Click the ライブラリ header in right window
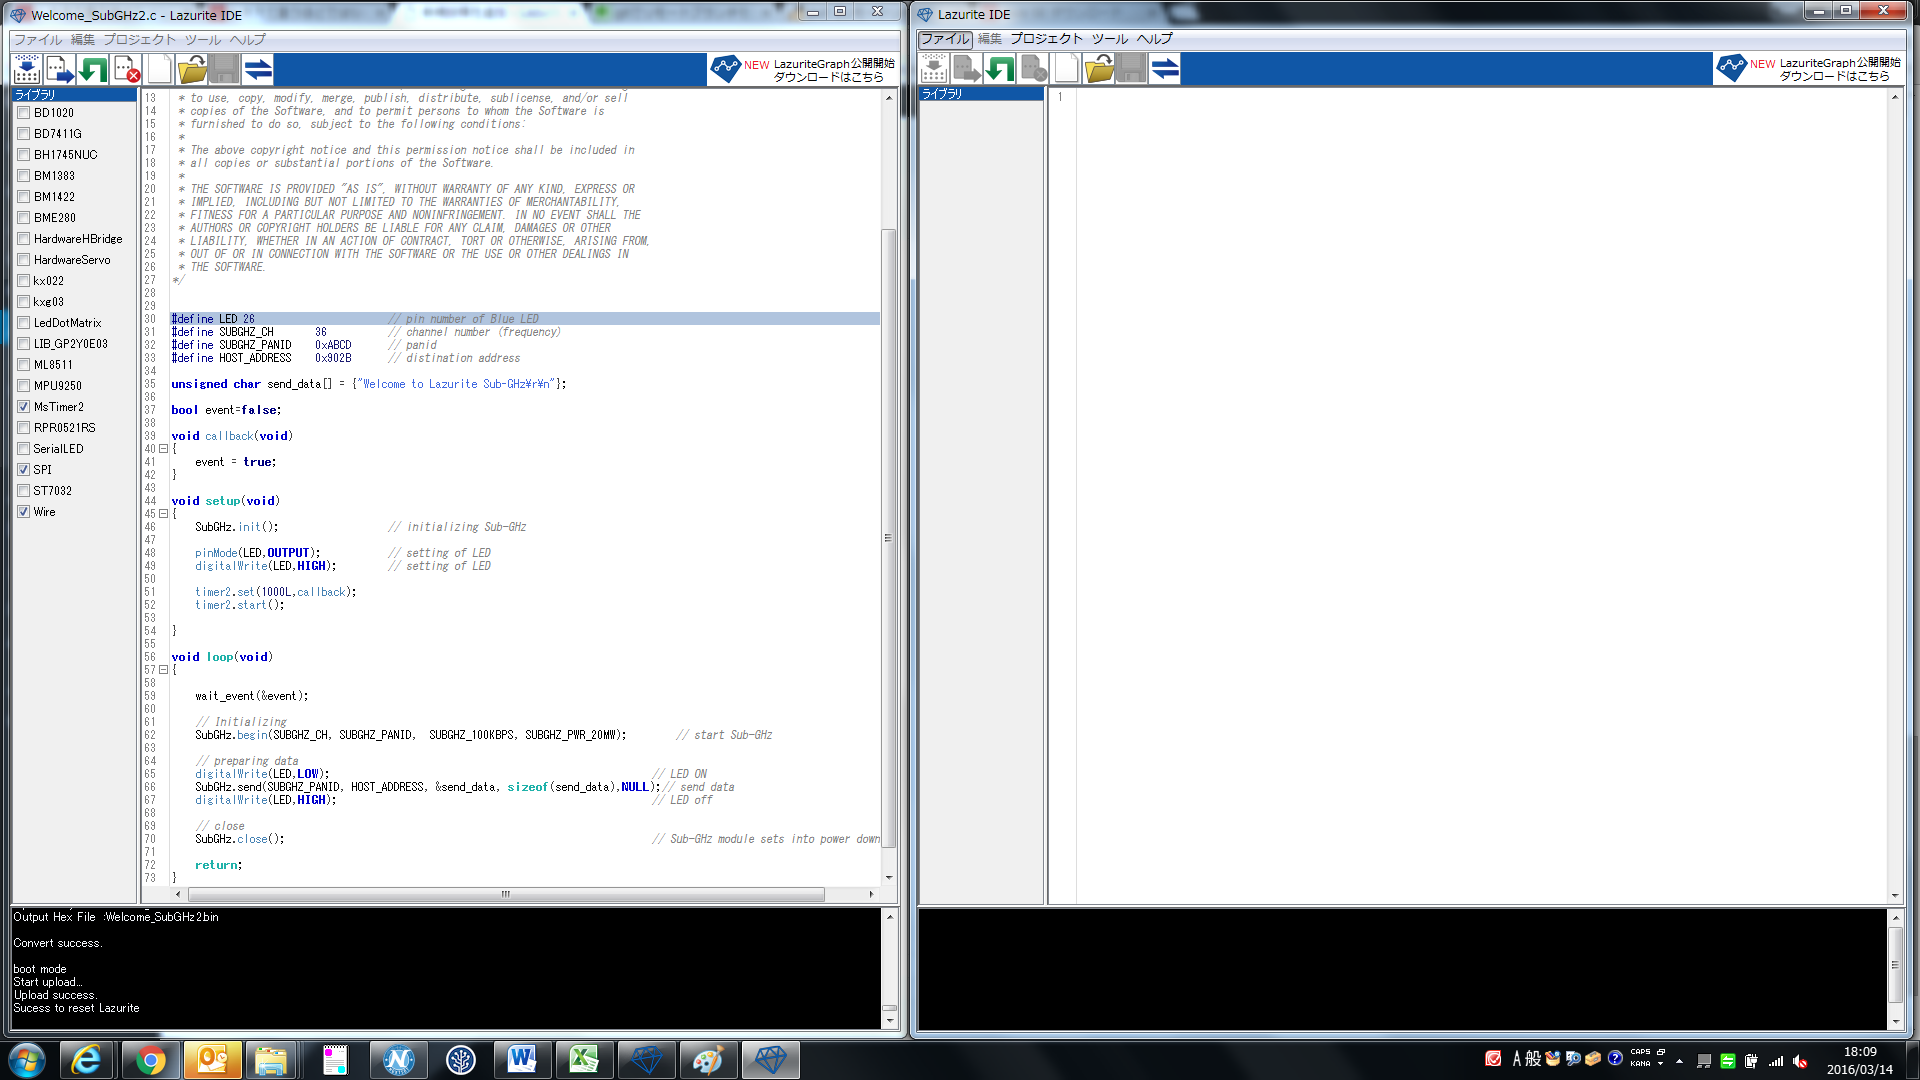The image size is (1920, 1080). (980, 94)
